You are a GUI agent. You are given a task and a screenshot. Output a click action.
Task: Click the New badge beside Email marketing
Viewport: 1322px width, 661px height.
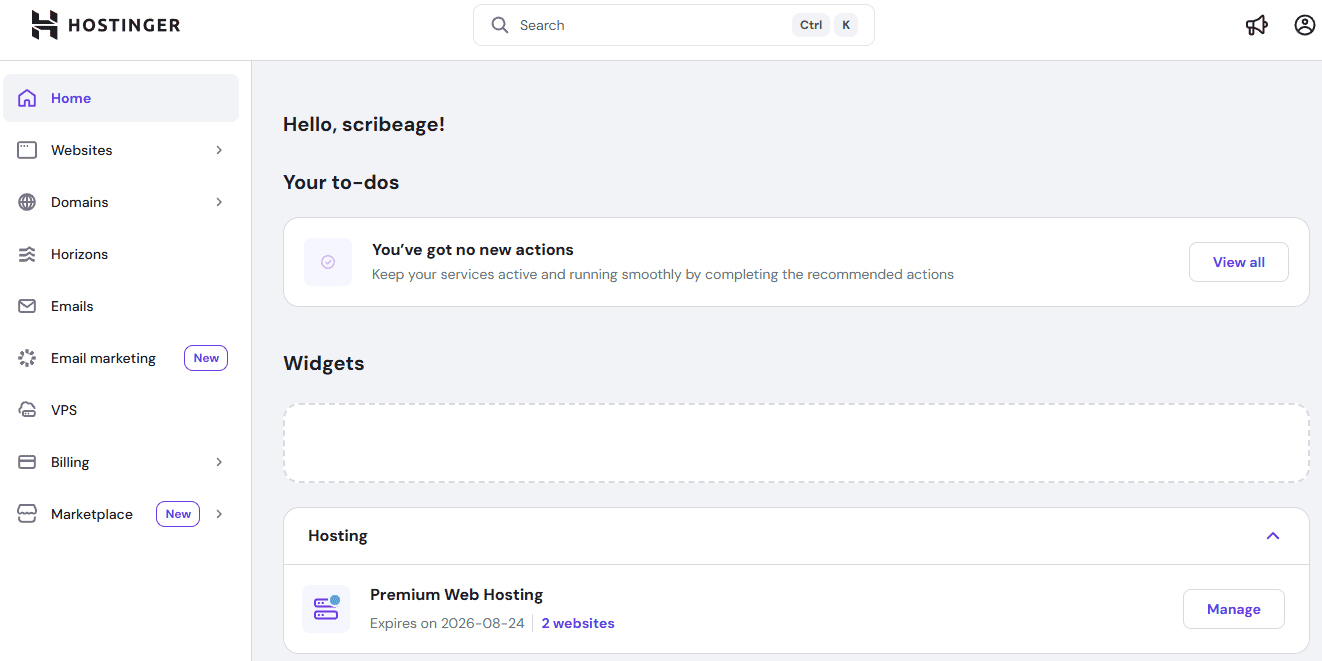(x=206, y=358)
